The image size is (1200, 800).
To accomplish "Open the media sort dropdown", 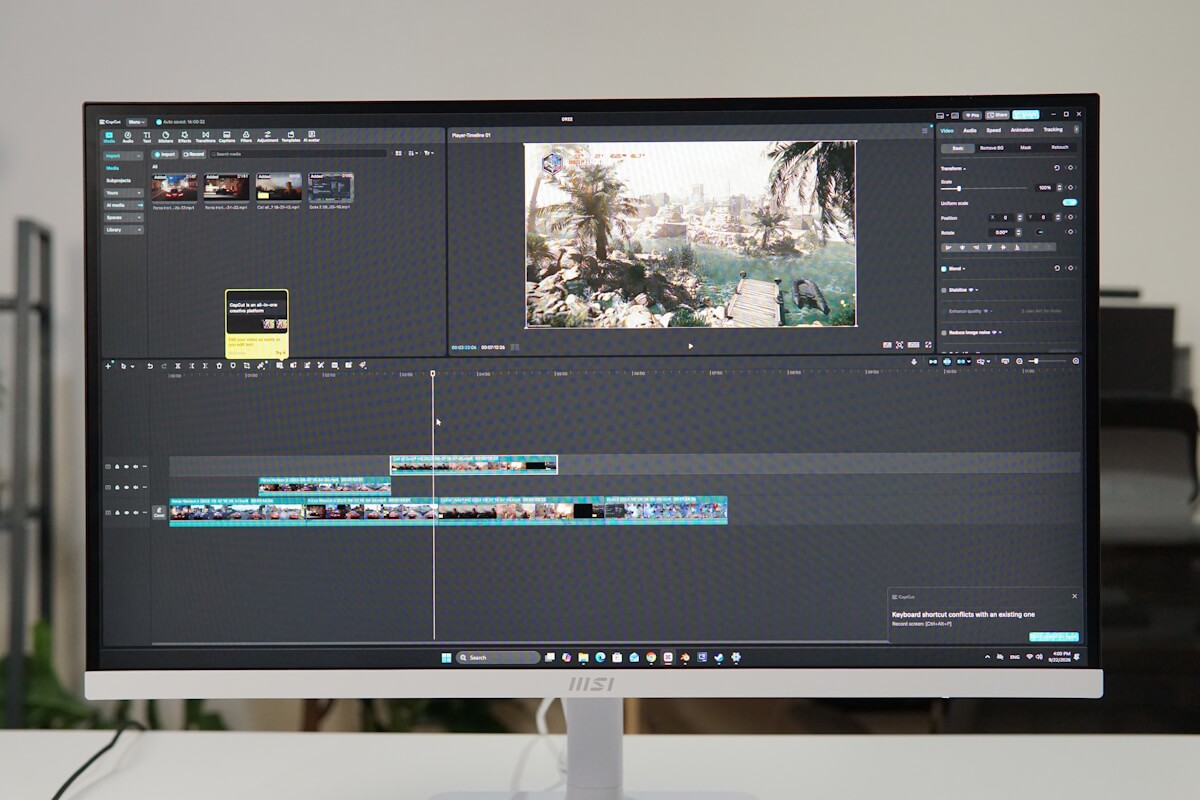I will pyautogui.click(x=414, y=153).
